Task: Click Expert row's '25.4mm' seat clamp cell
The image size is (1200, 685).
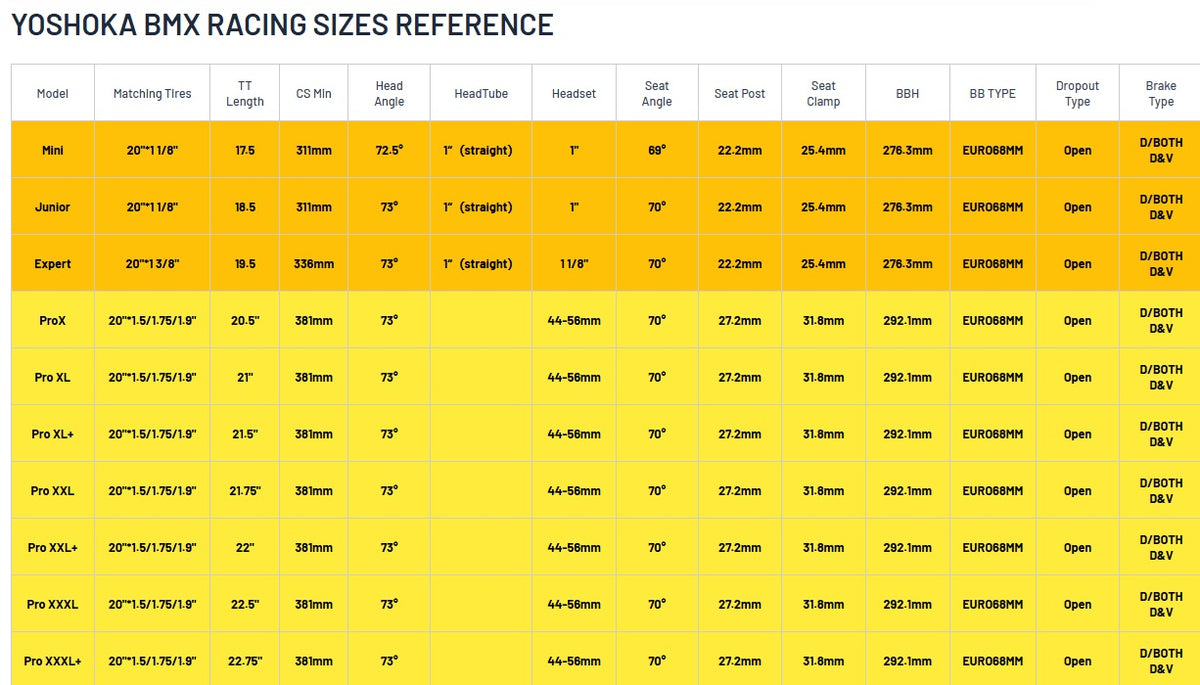Action: click(x=823, y=264)
